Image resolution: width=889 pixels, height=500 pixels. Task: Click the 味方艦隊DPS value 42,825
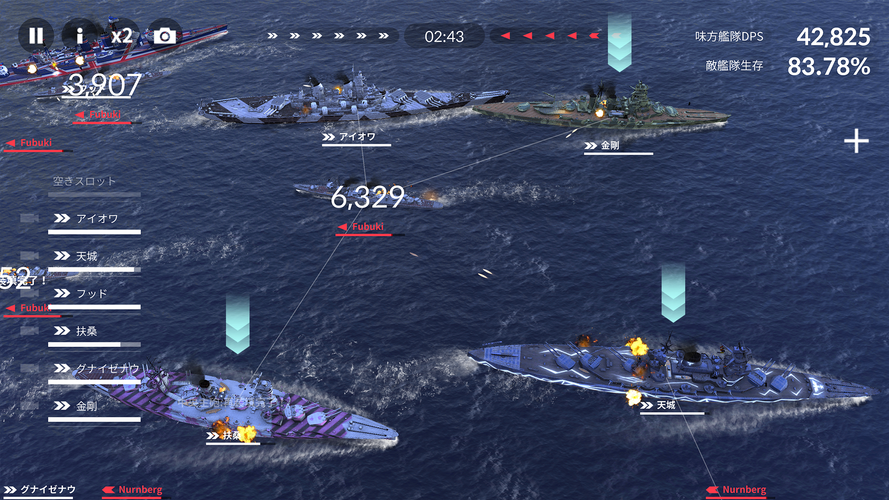pos(833,37)
